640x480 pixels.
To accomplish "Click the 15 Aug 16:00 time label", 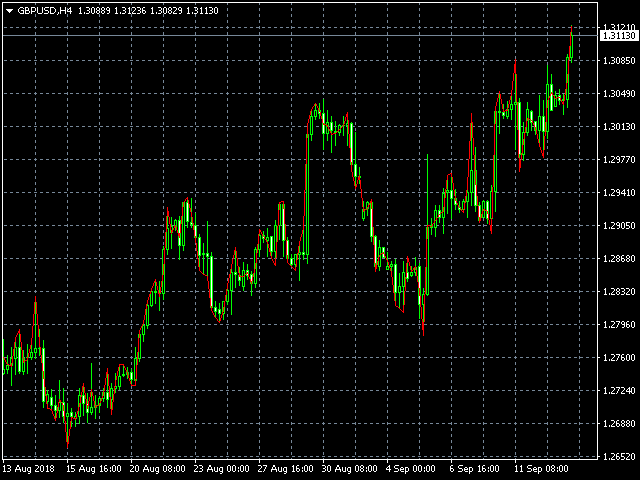I will [x=94, y=469].
